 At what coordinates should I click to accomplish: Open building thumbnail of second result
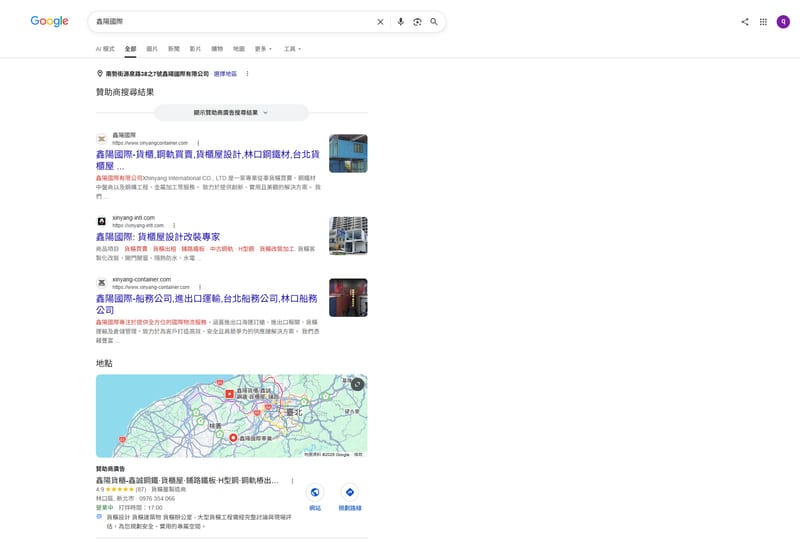(x=348, y=235)
